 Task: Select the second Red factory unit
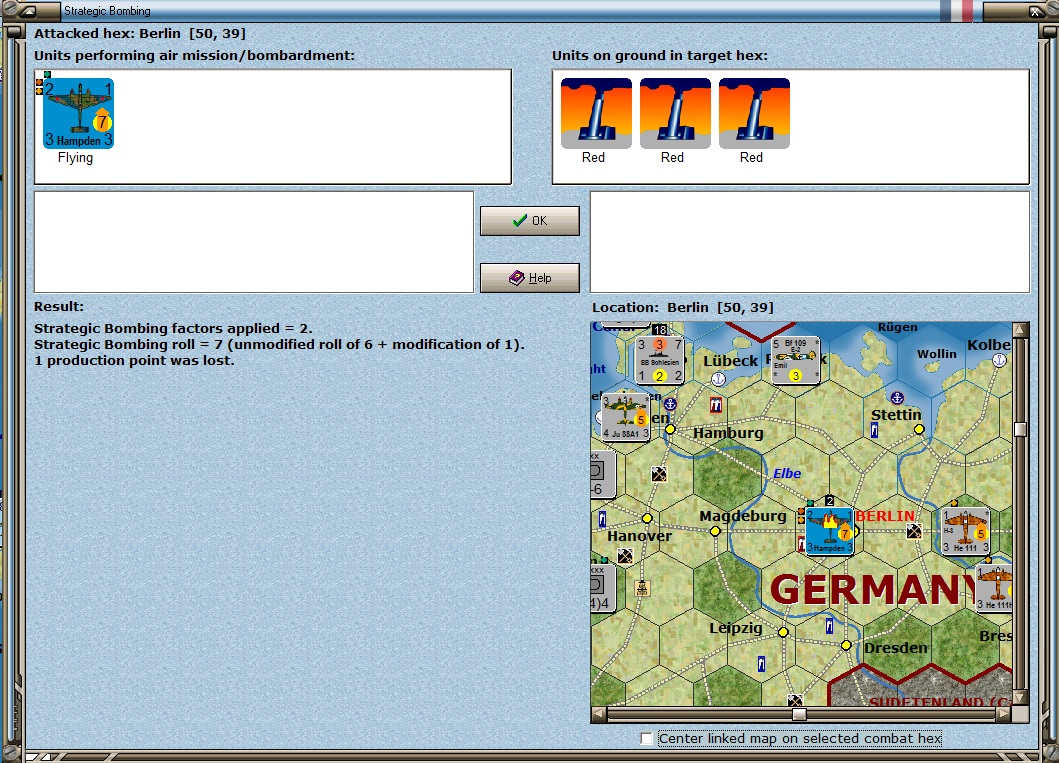point(675,113)
